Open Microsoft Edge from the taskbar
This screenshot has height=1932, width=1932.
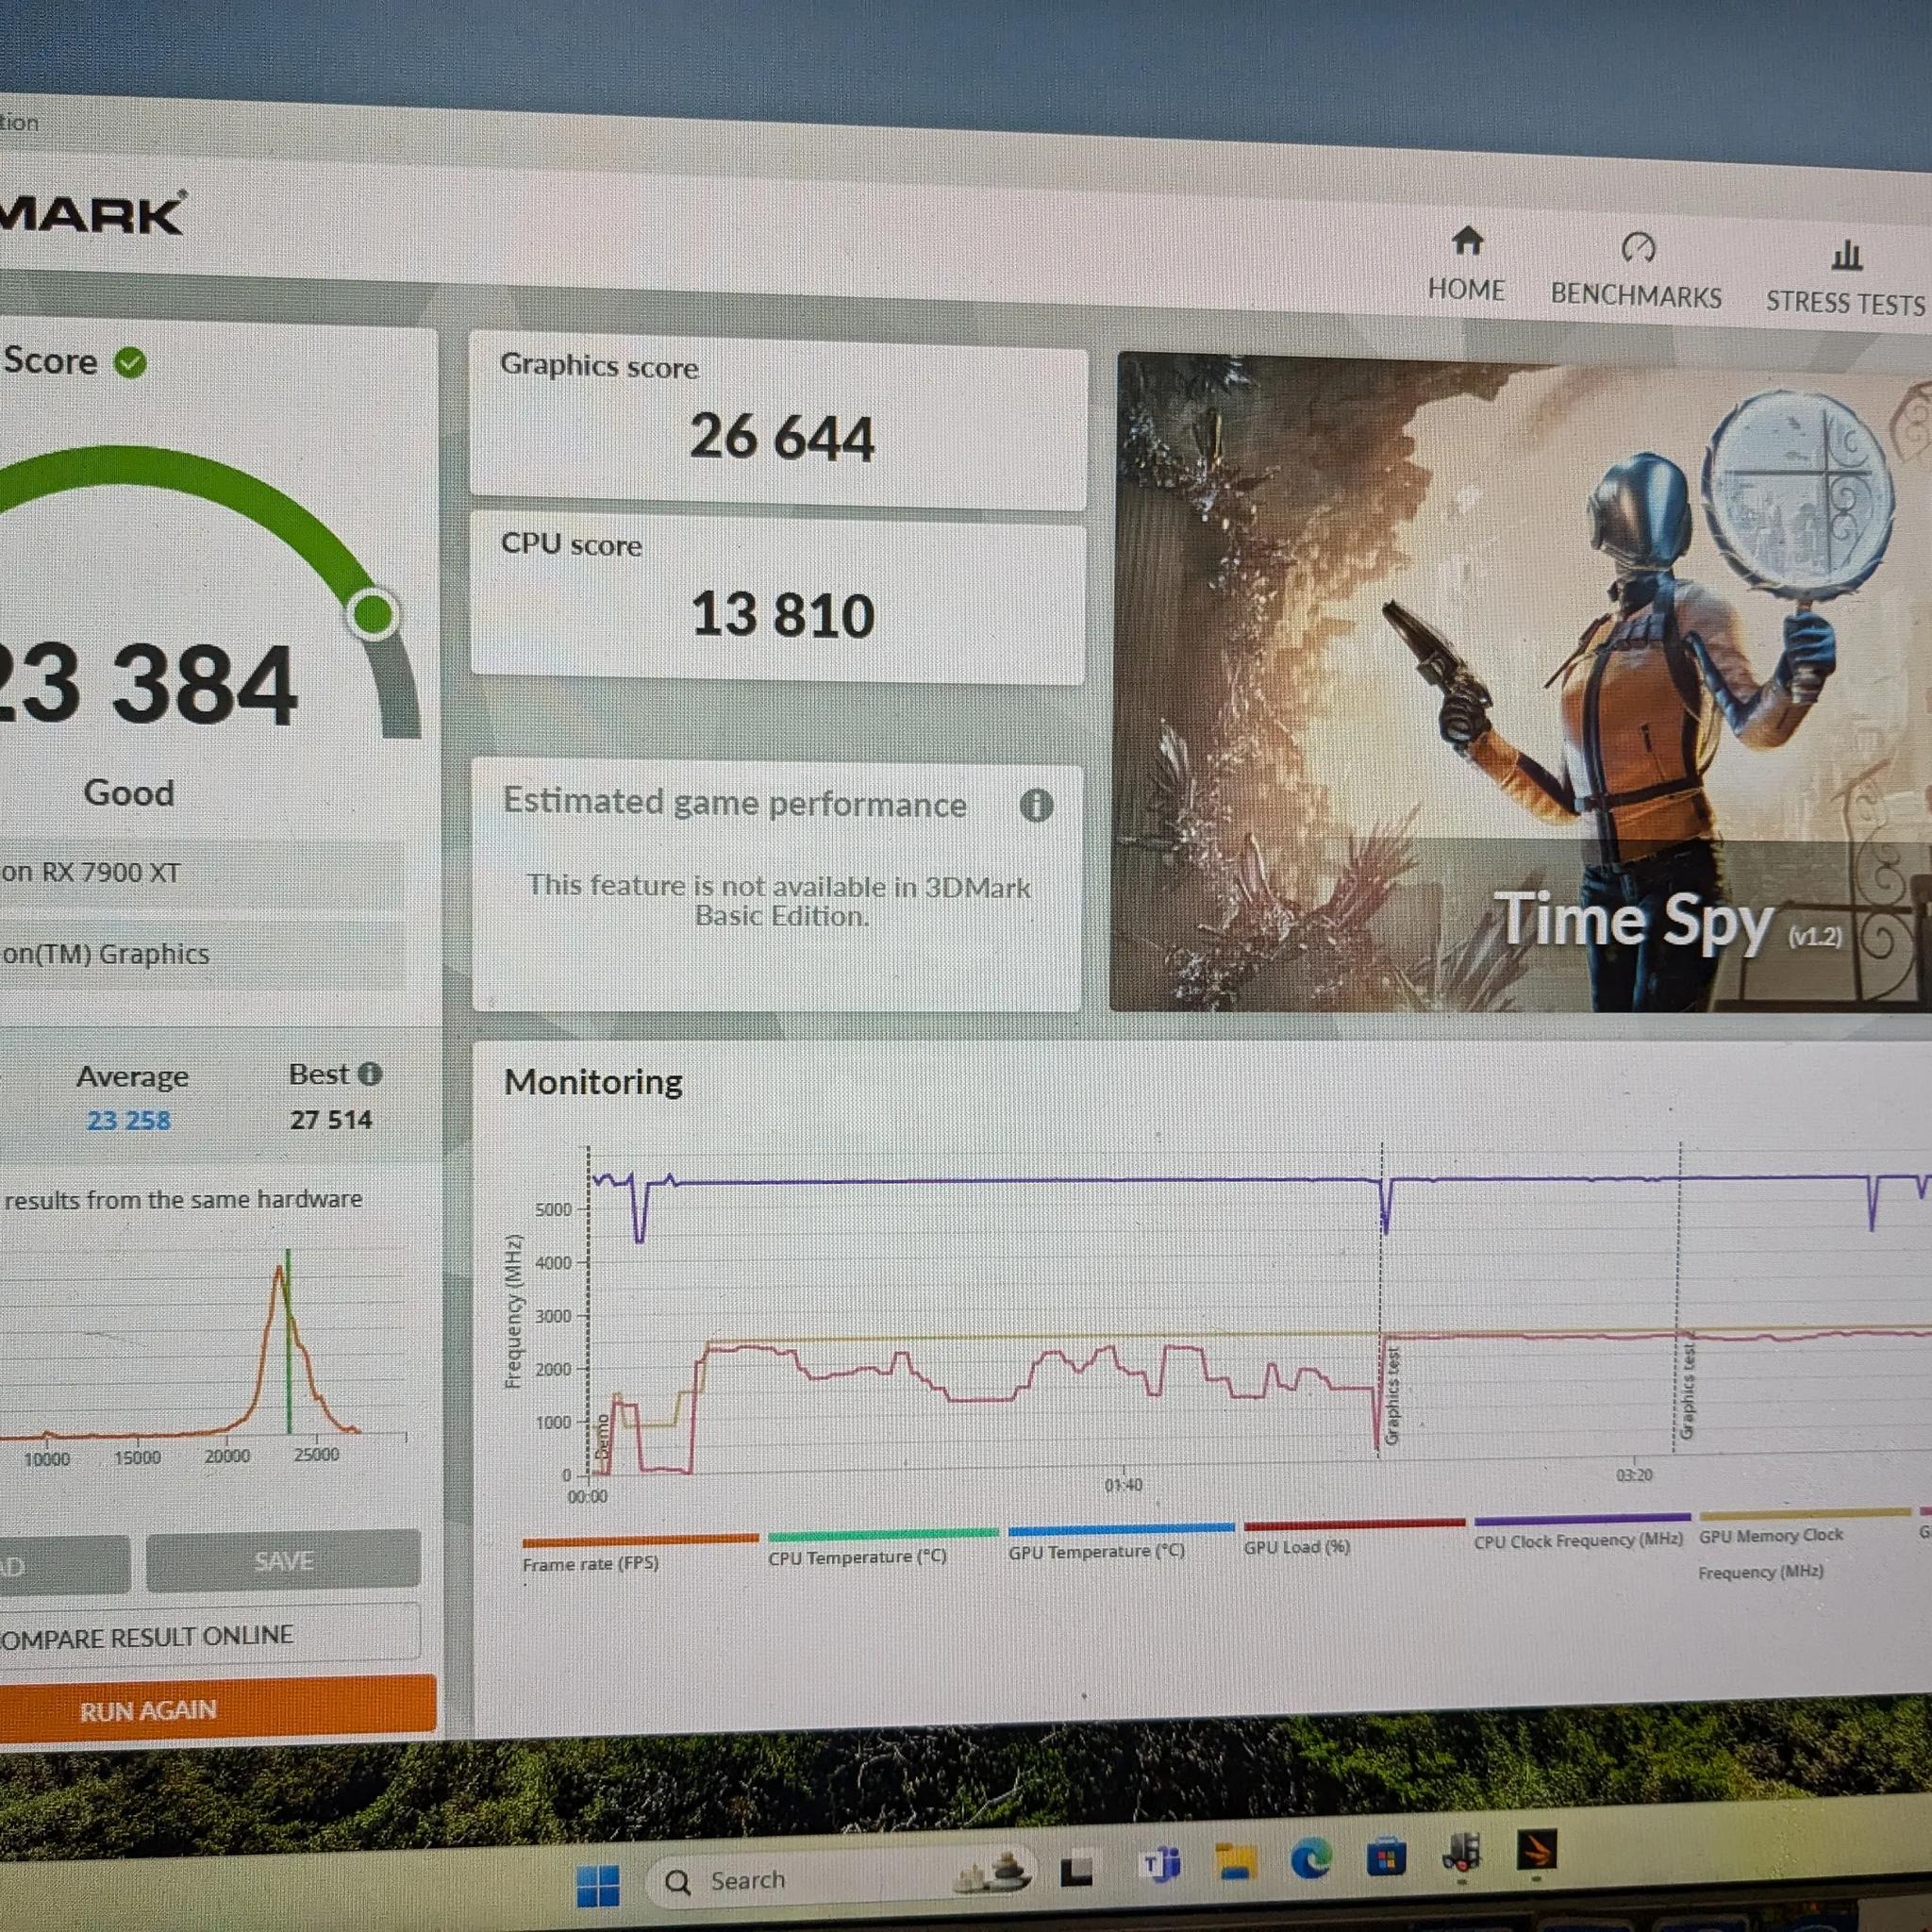click(1311, 1859)
